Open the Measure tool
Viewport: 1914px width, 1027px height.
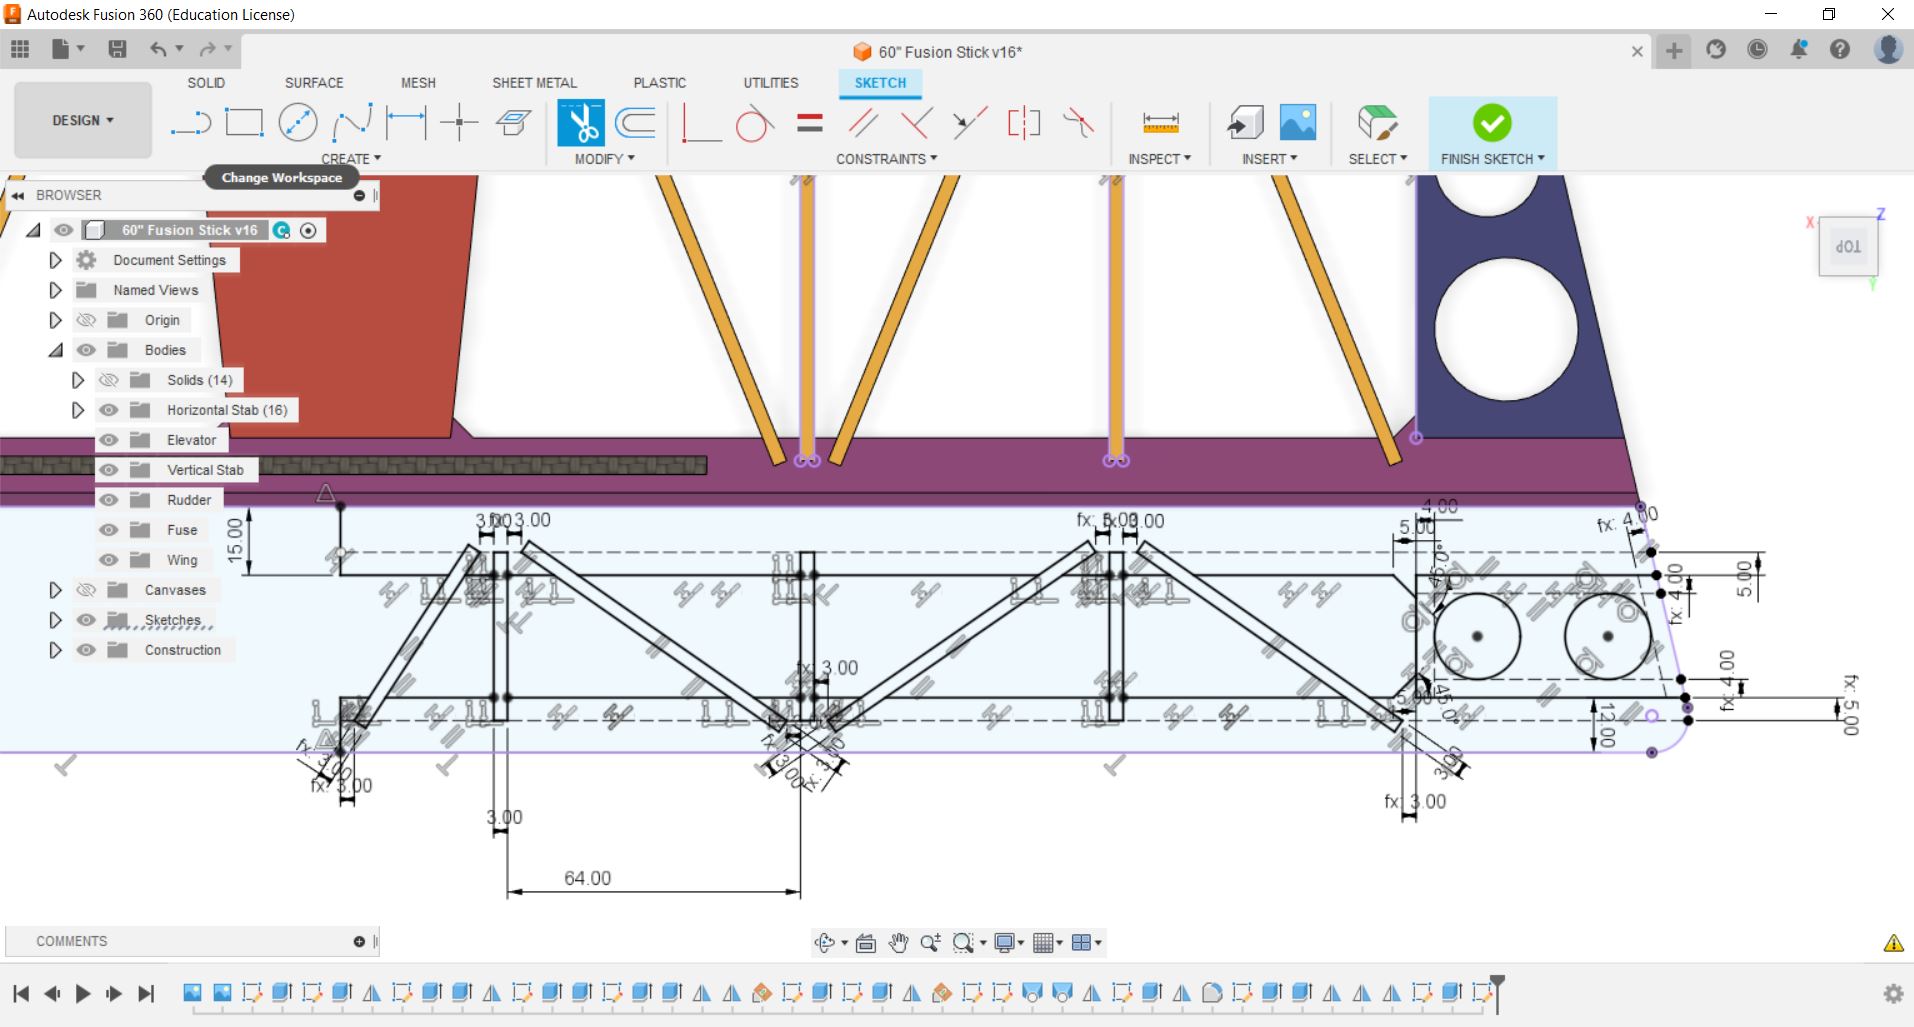pyautogui.click(x=1160, y=123)
